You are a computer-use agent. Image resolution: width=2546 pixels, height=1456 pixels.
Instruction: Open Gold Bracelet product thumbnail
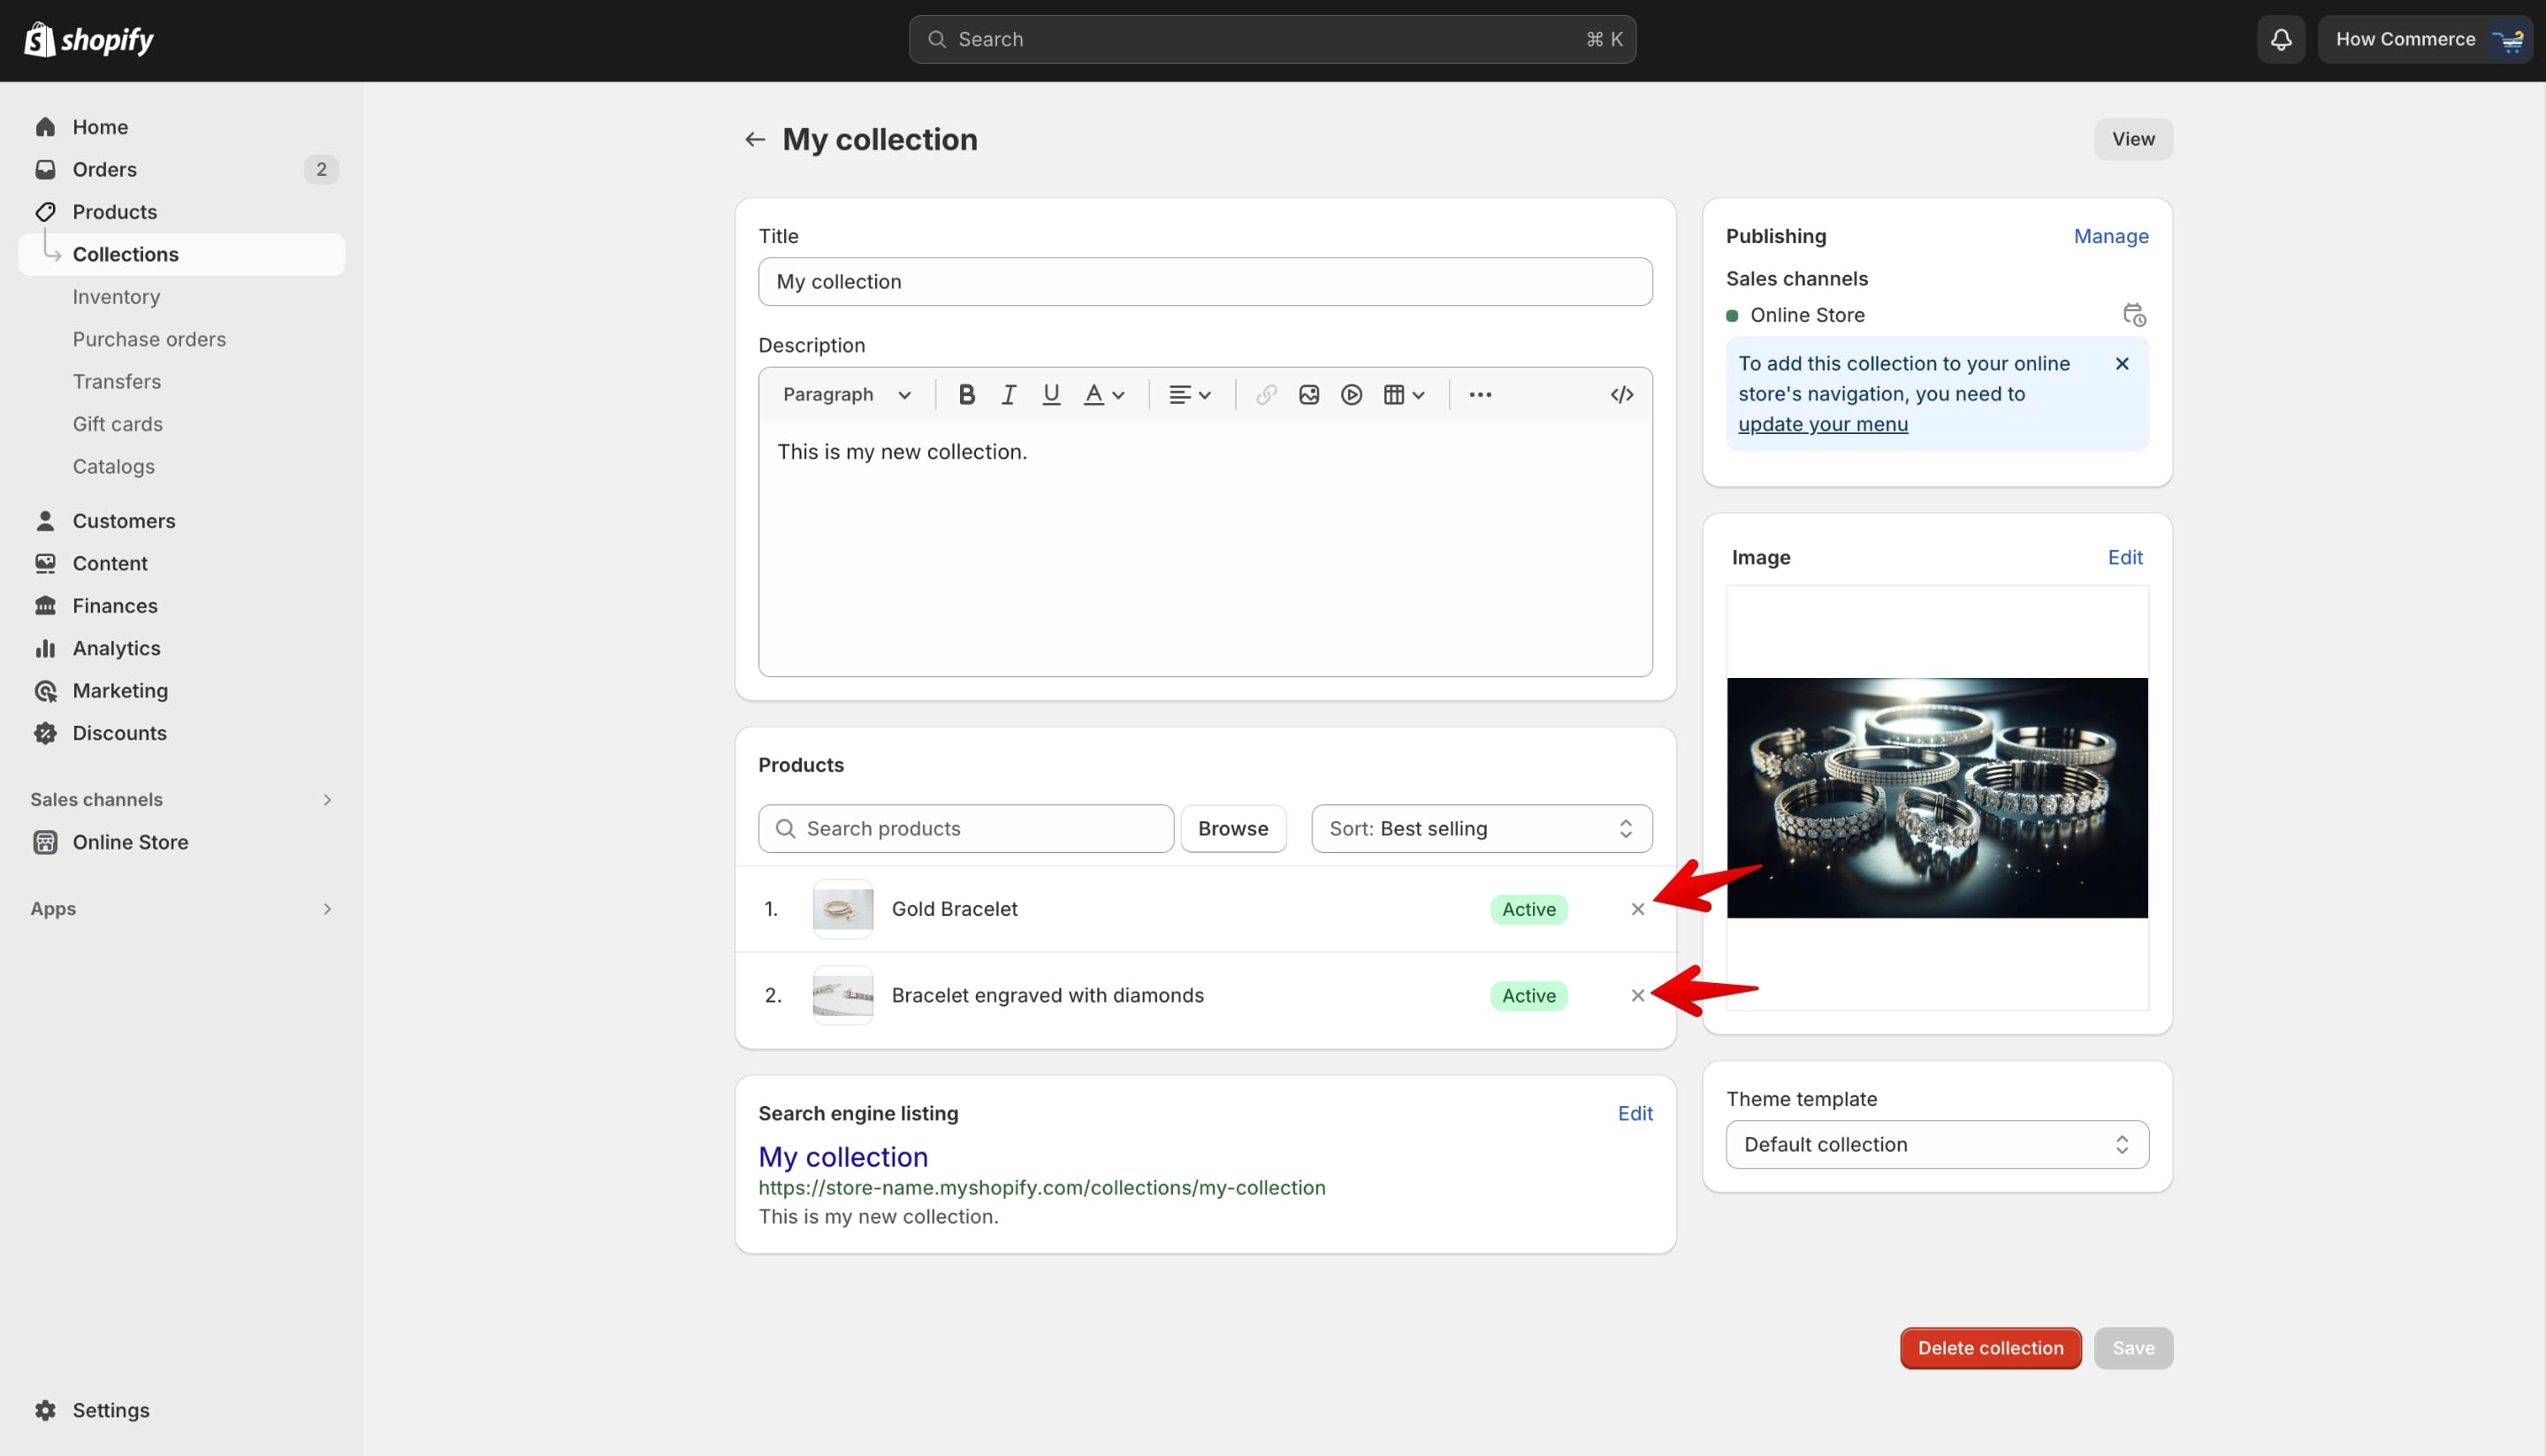[842, 909]
